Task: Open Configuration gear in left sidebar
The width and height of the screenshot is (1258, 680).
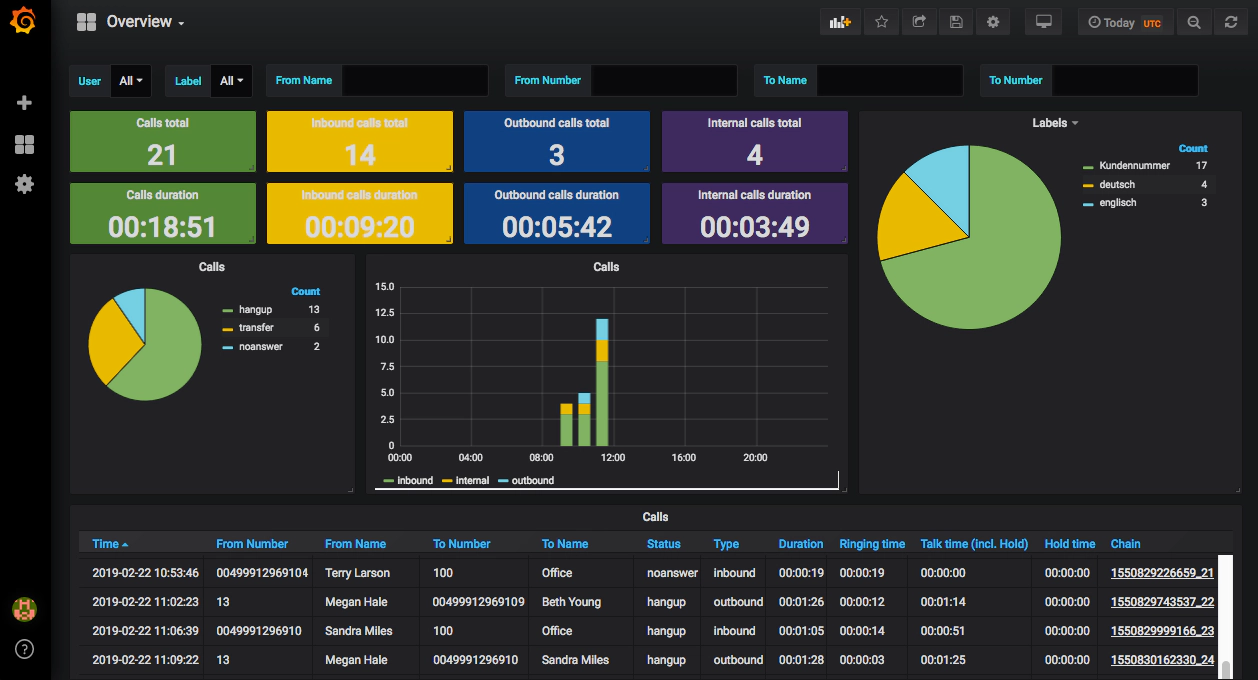Action: click(x=25, y=184)
